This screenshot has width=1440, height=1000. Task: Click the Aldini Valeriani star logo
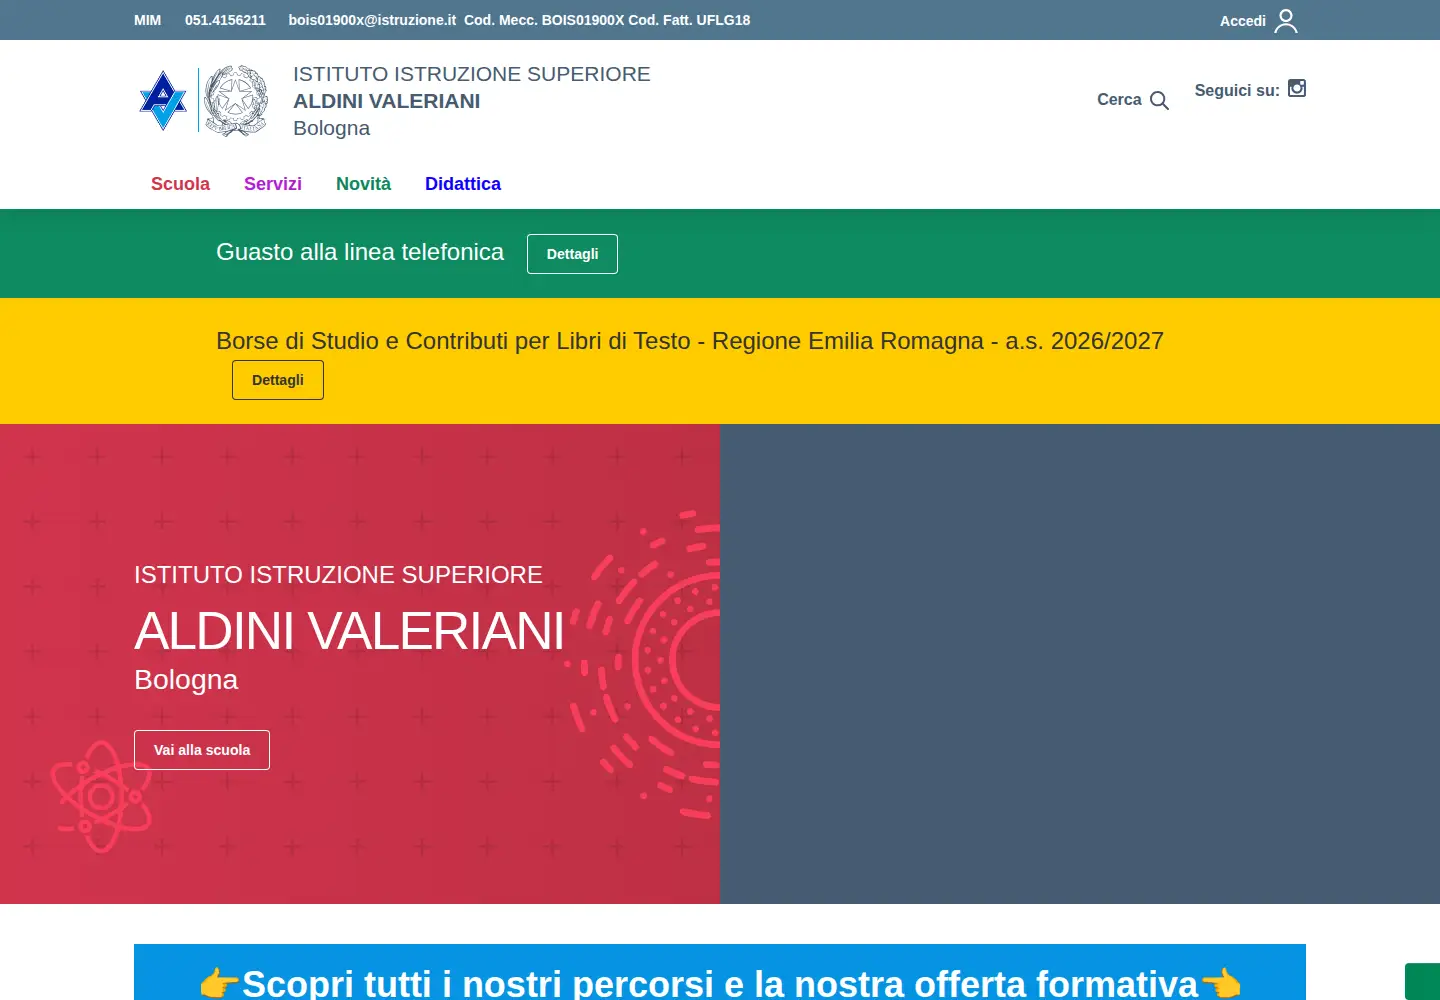click(163, 100)
